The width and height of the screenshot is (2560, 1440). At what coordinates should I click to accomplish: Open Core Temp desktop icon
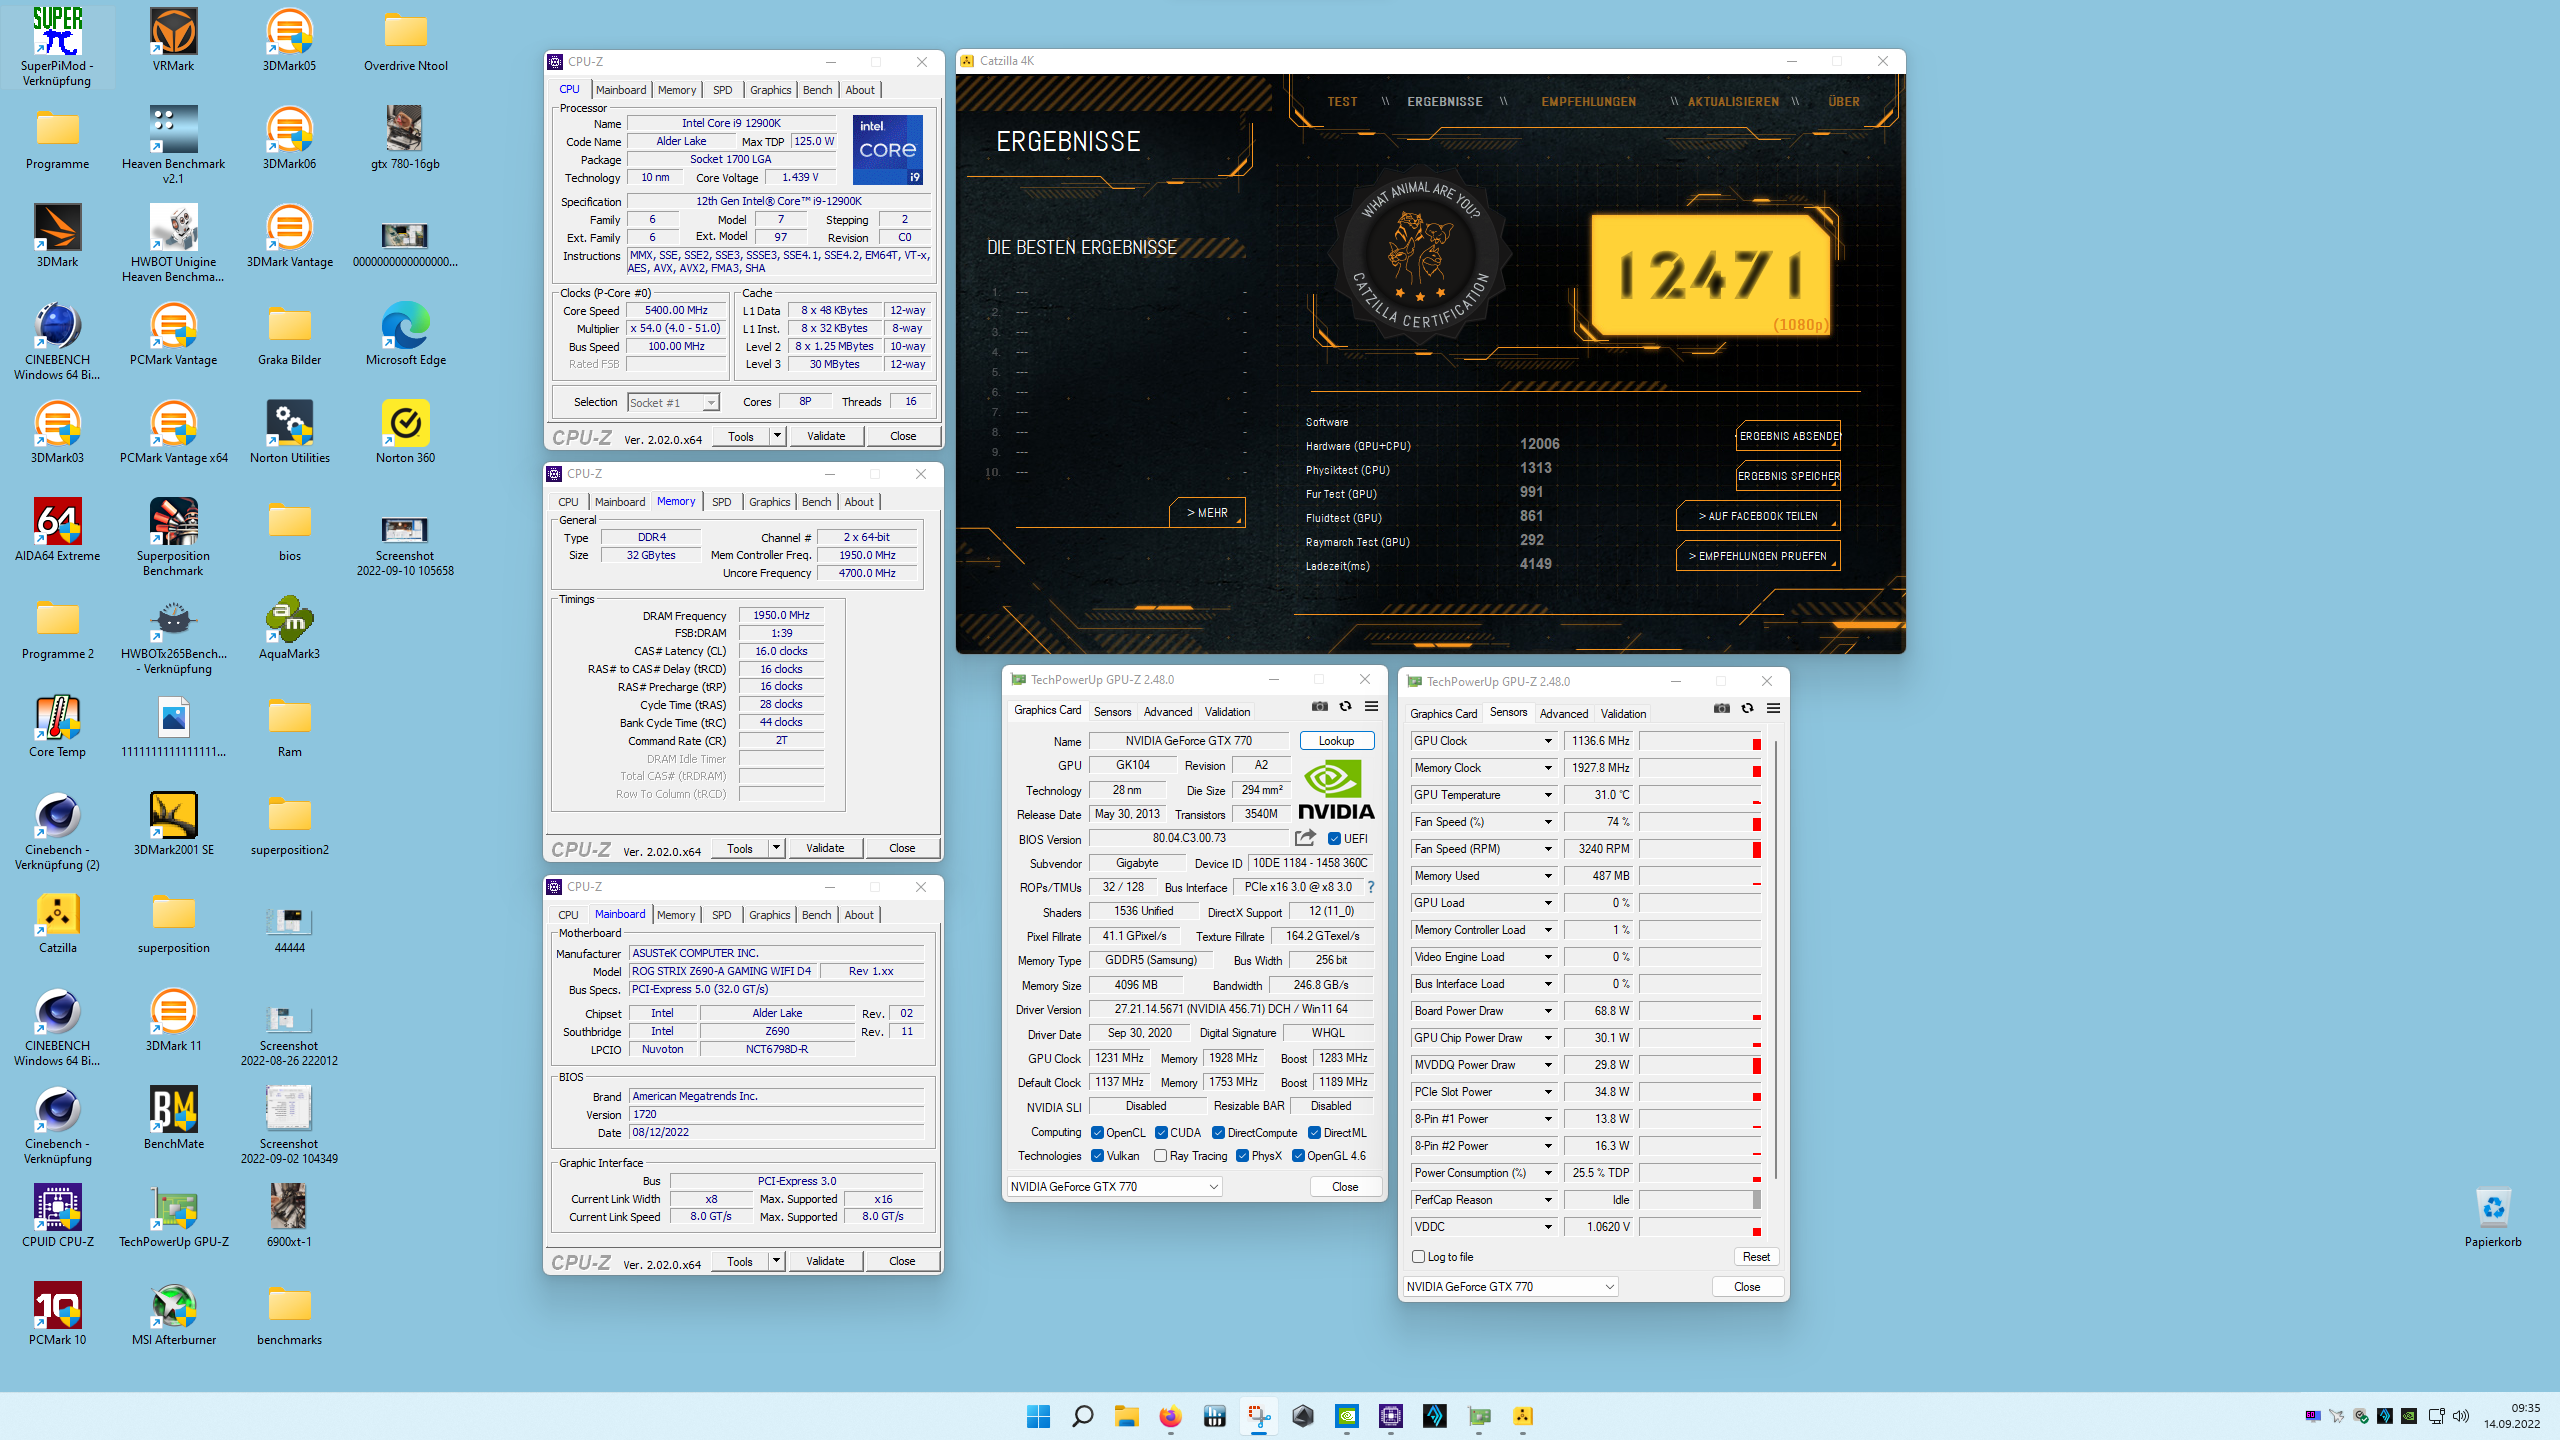[x=57, y=726]
